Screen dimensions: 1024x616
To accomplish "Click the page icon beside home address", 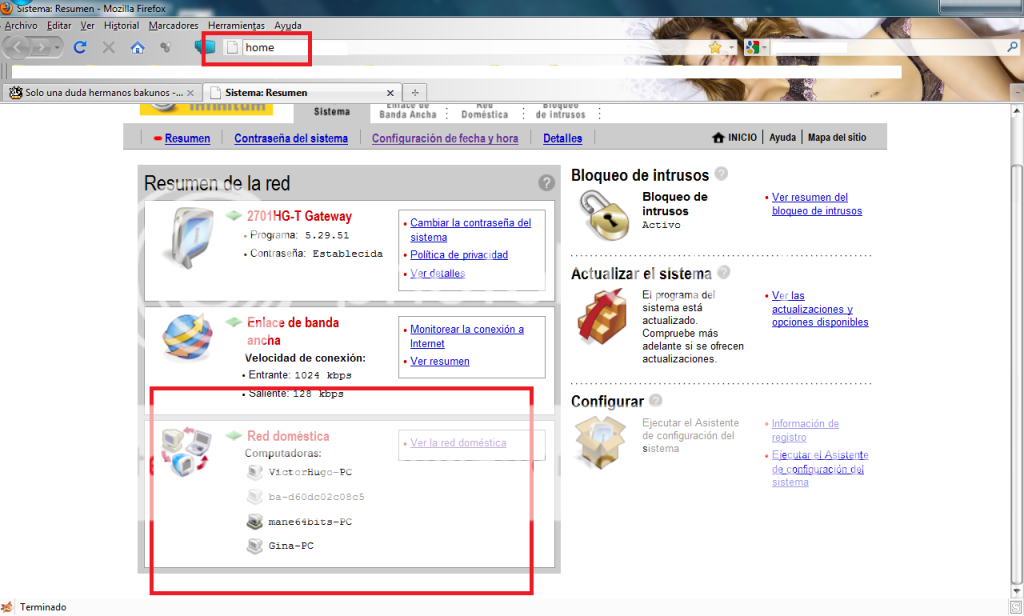I will coord(232,47).
